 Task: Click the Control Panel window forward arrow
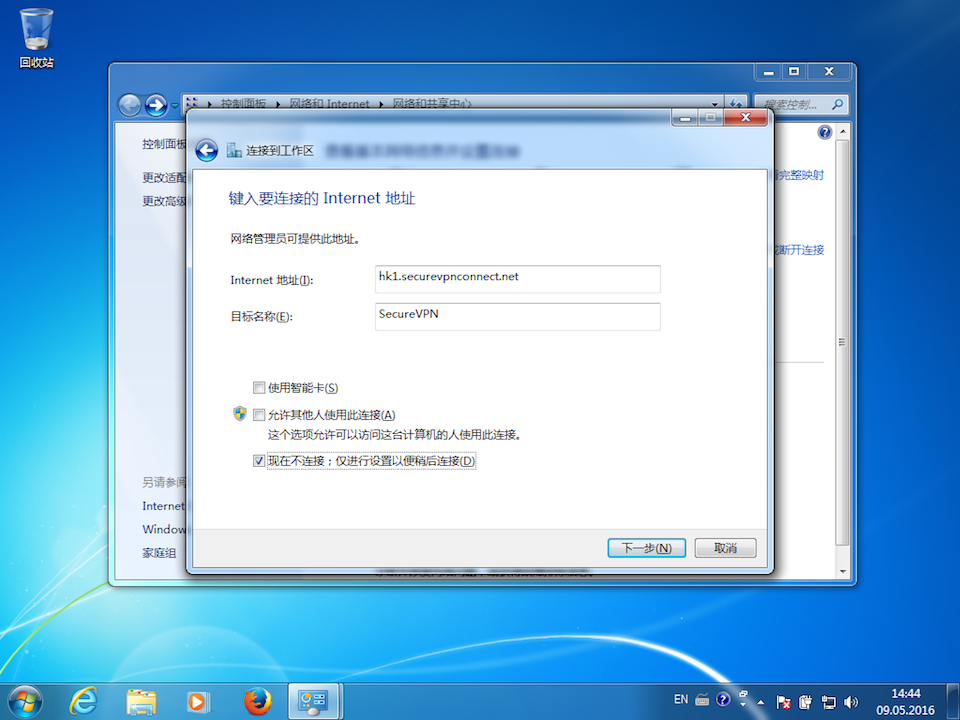click(156, 105)
